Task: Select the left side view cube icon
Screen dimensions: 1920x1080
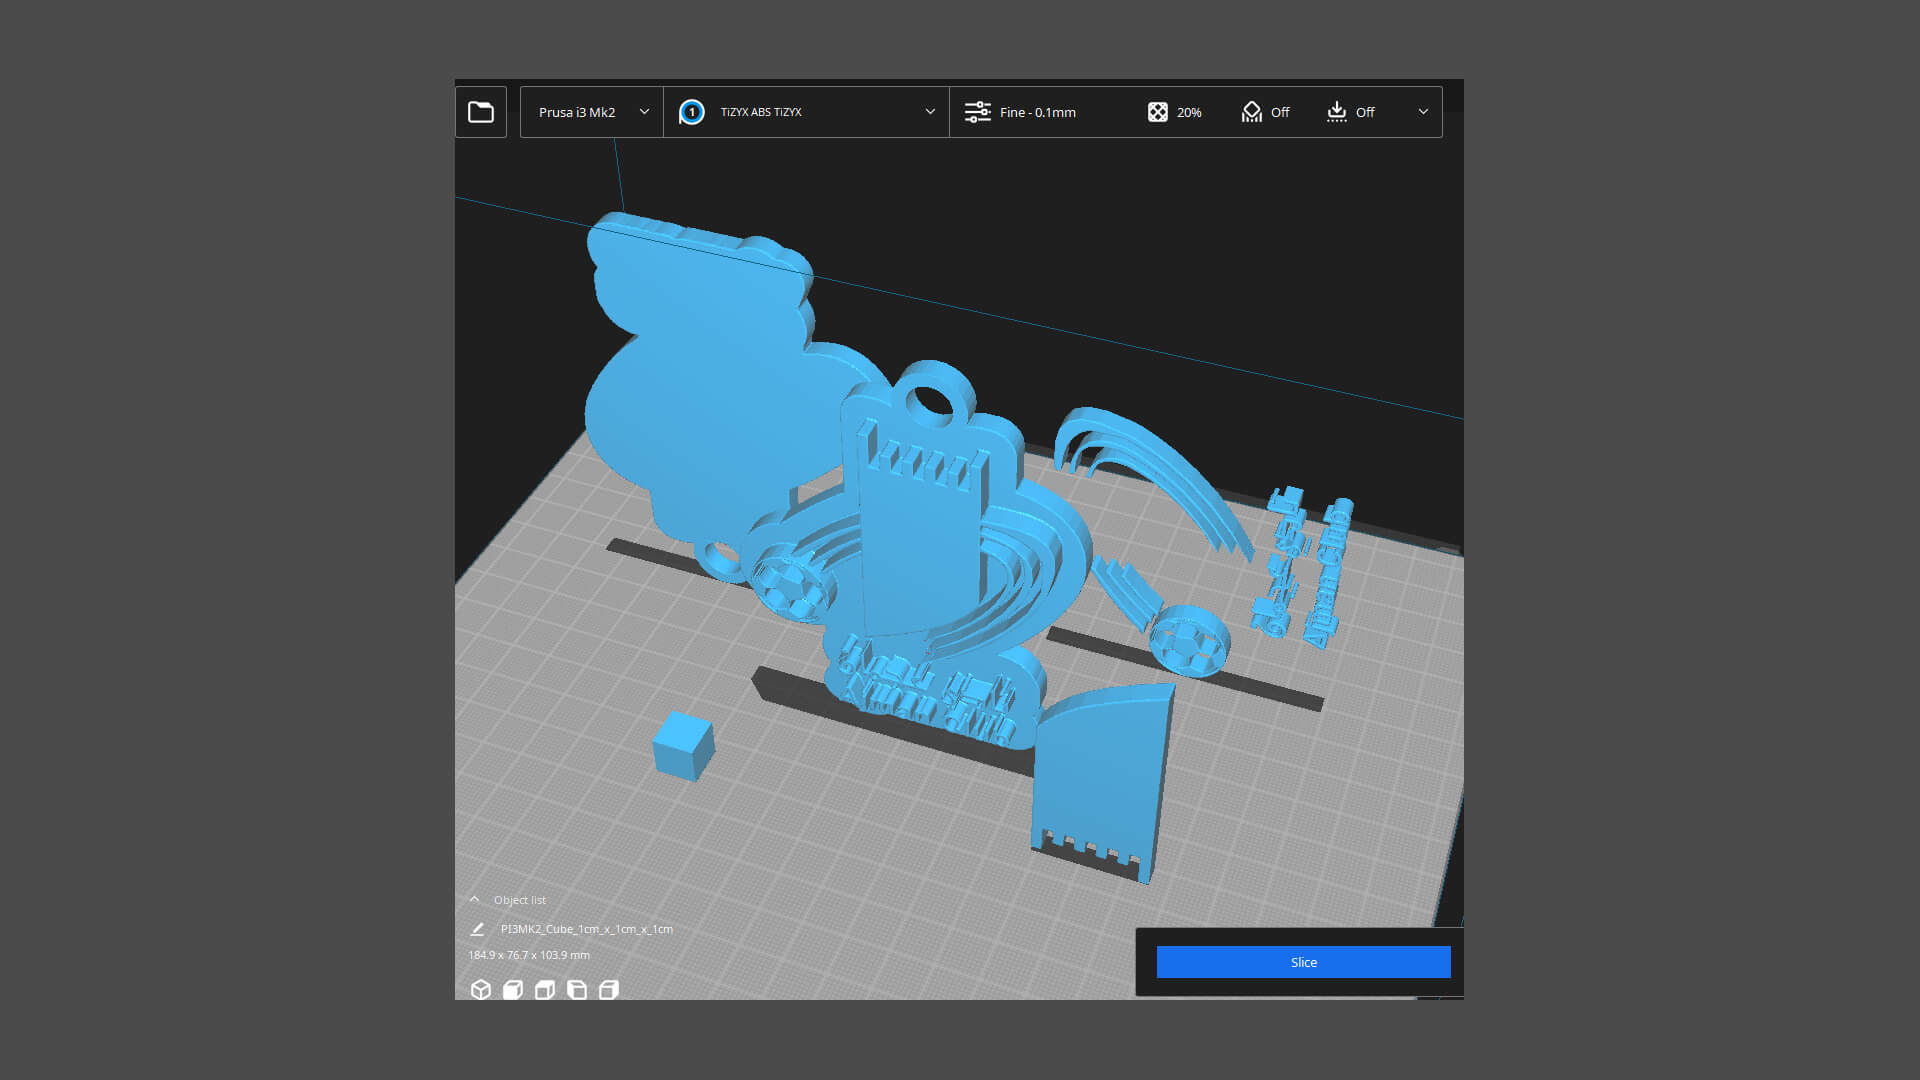Action: (577, 990)
